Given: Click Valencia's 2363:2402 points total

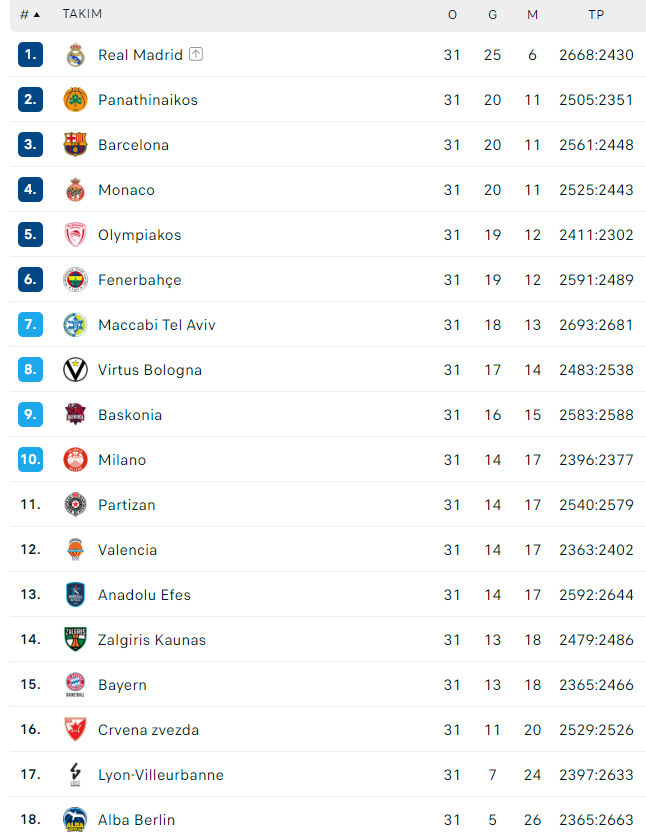Looking at the screenshot, I should [596, 550].
